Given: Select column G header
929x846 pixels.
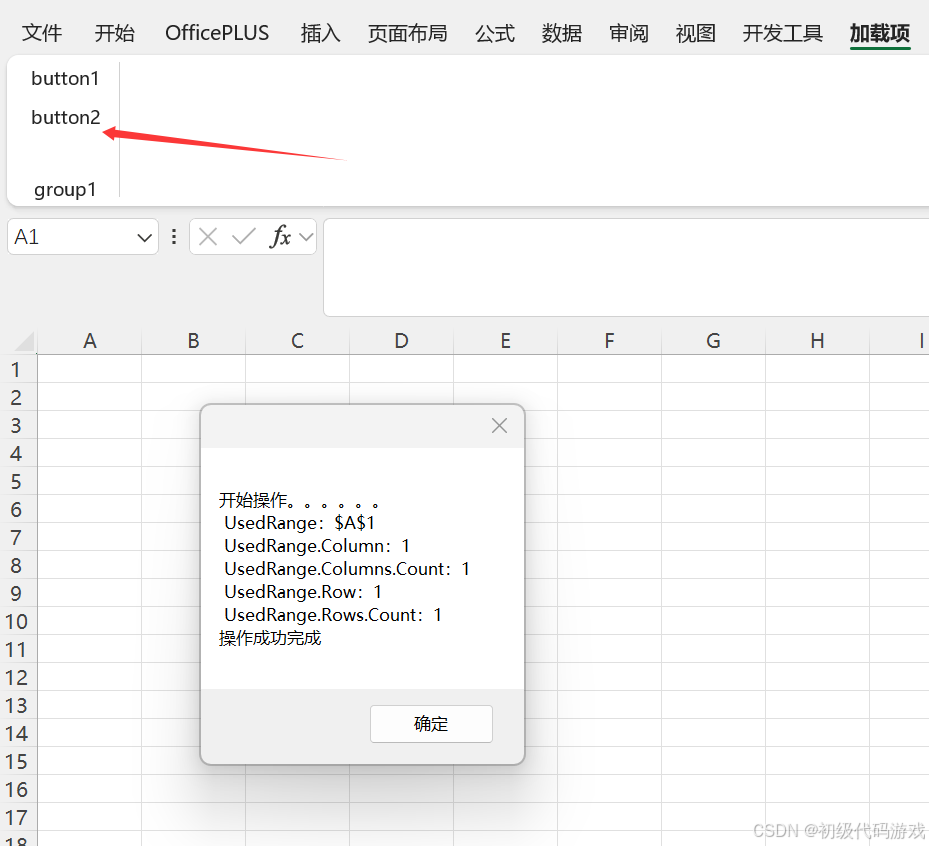Looking at the screenshot, I should pyautogui.click(x=713, y=341).
